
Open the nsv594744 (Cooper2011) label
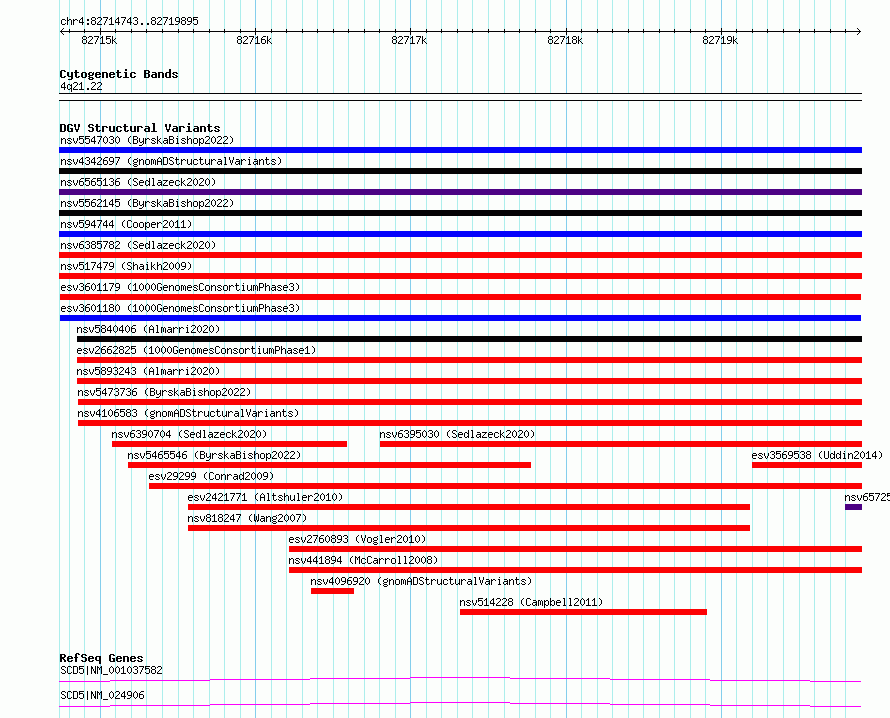(126, 224)
